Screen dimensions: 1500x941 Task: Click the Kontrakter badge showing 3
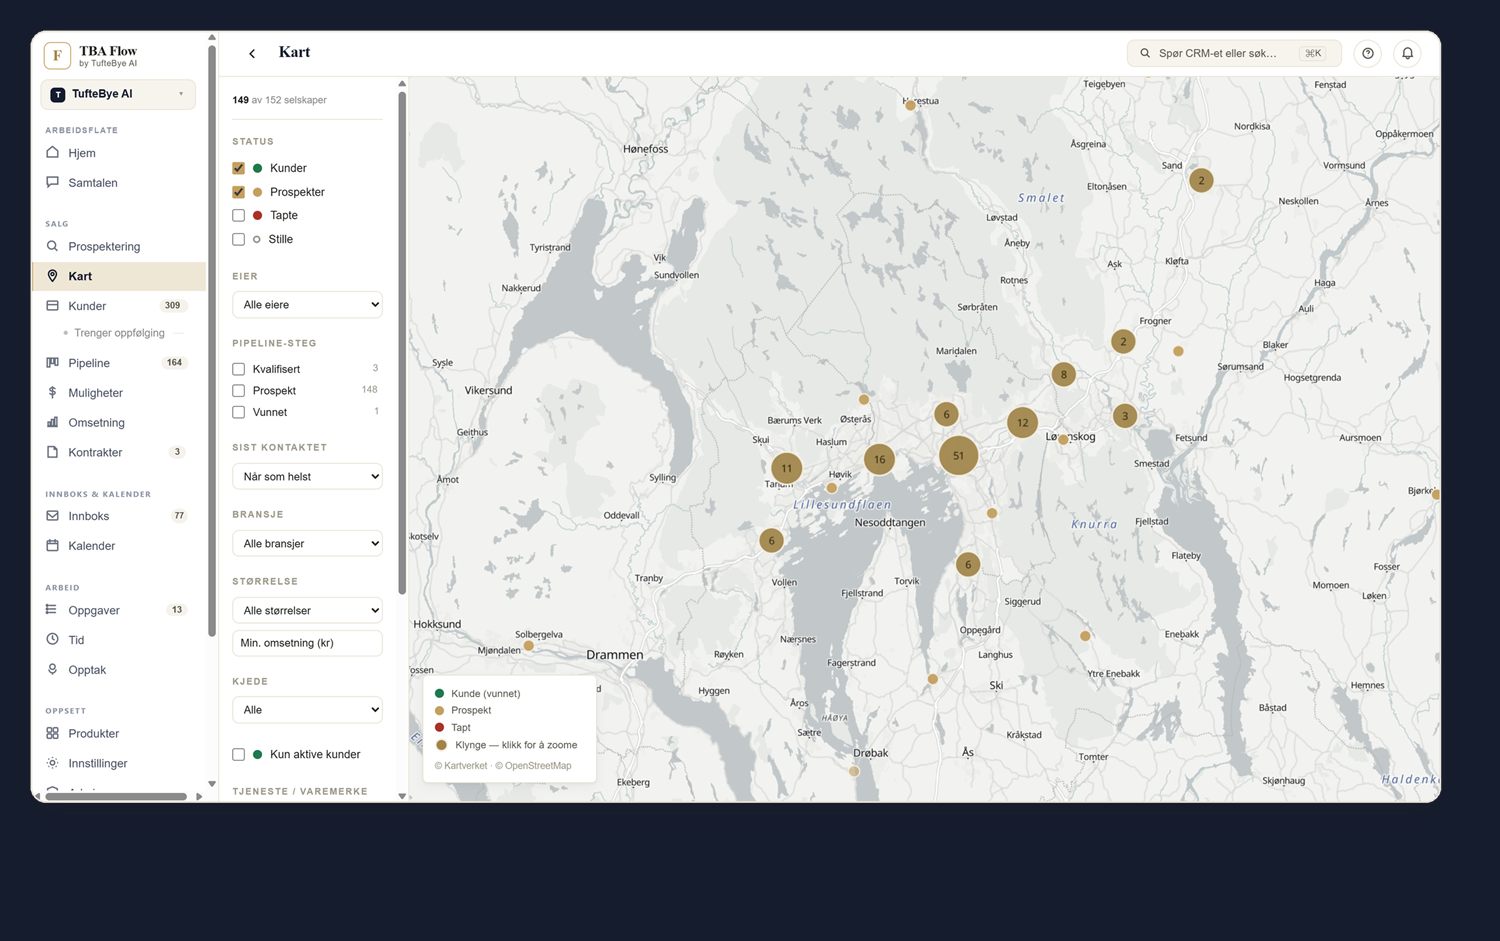coord(177,452)
